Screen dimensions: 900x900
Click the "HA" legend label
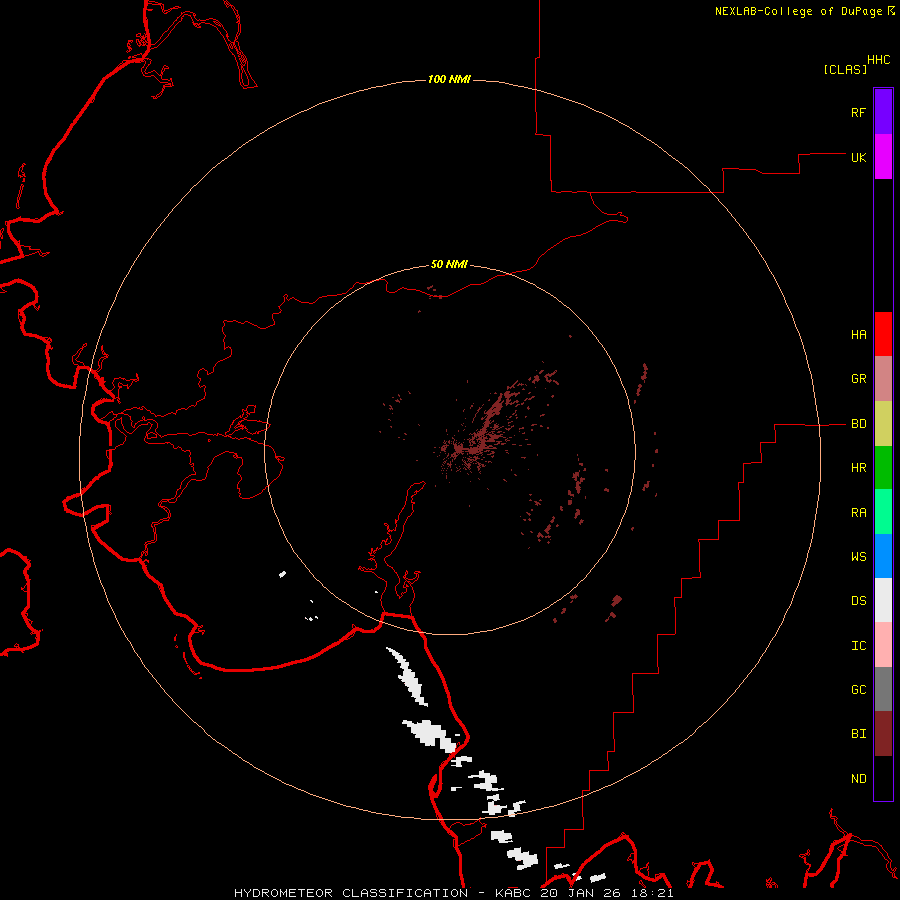pos(858,335)
